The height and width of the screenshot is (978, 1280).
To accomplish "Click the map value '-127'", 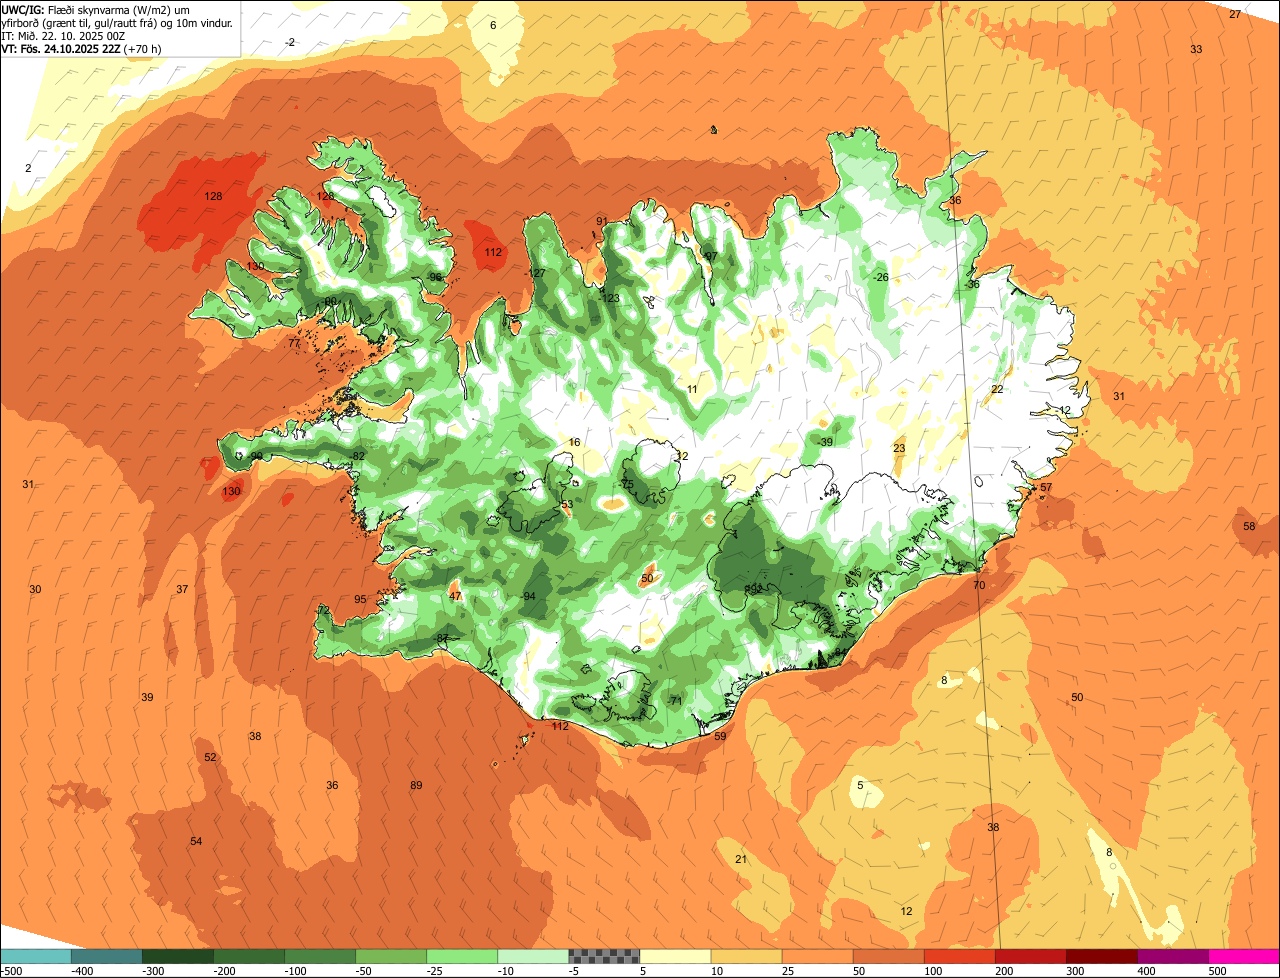I will coord(536,274).
